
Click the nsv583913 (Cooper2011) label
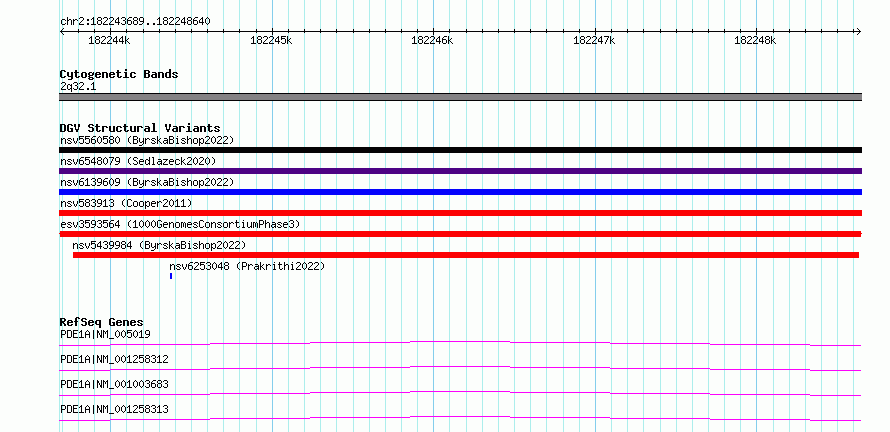pyautogui.click(x=126, y=203)
